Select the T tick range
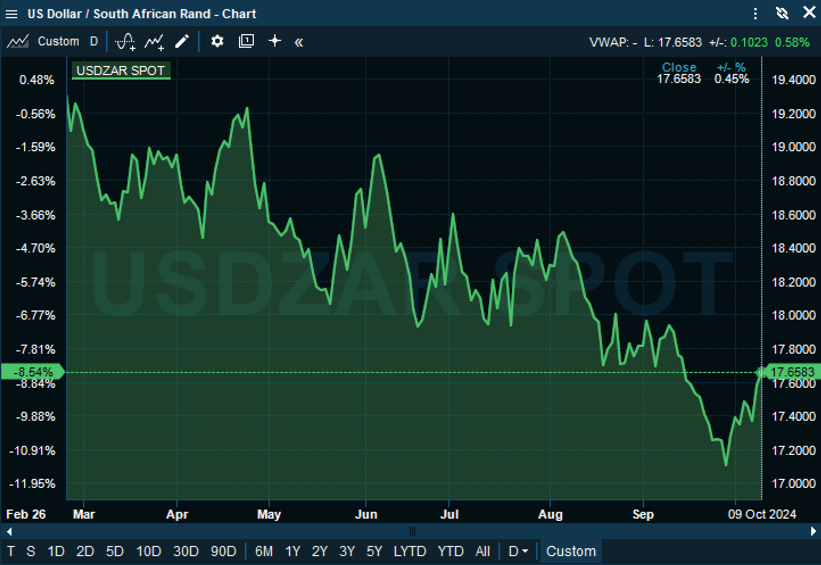821x565 pixels. [x=11, y=551]
